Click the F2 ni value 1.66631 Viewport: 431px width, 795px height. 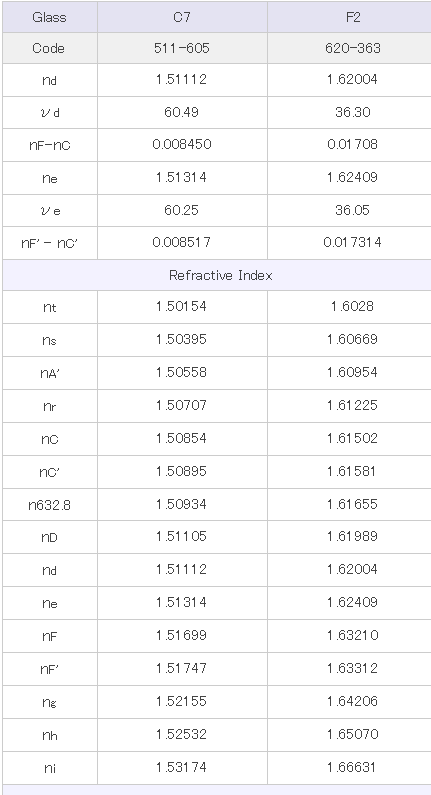tap(352, 767)
